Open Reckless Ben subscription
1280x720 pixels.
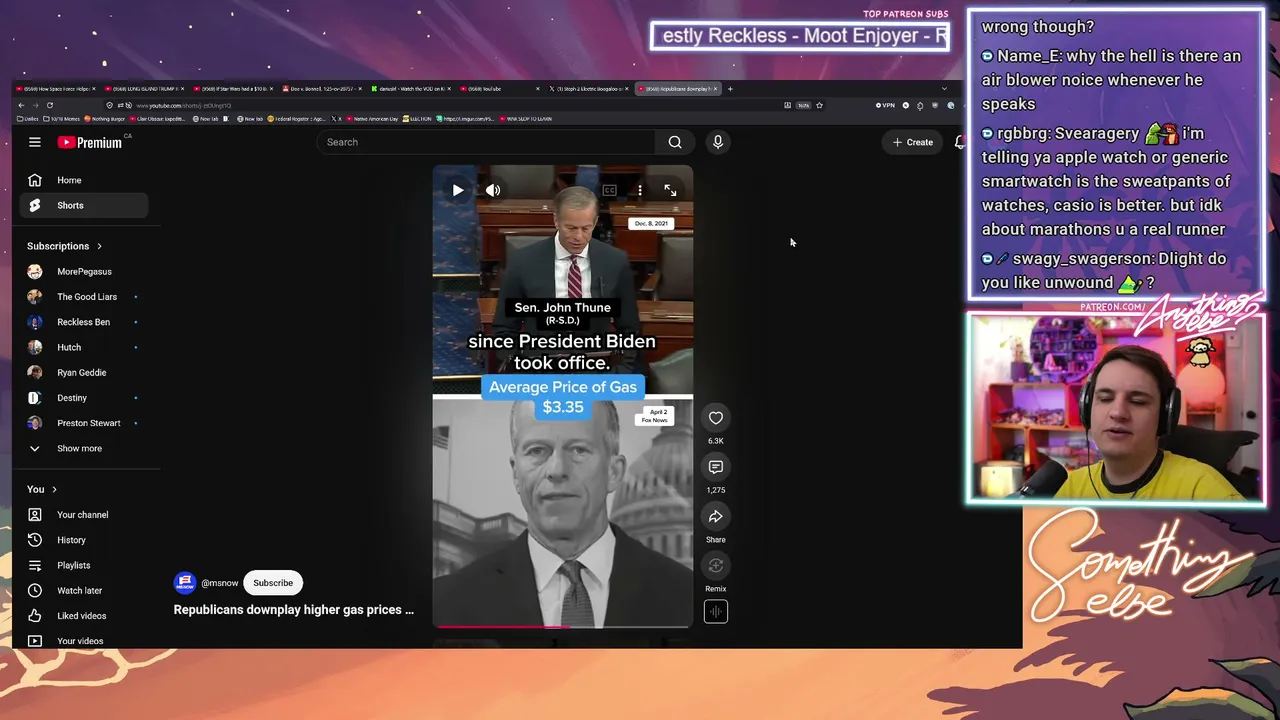84,322
